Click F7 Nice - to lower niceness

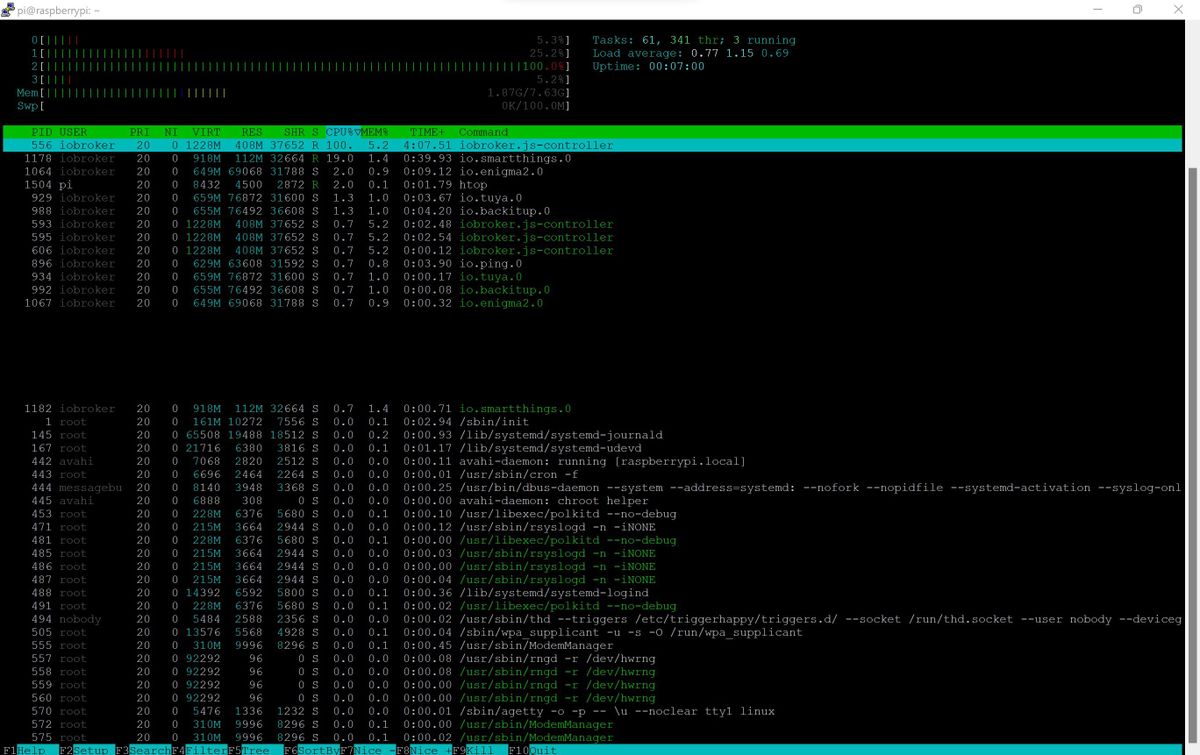pyautogui.click(x=366, y=749)
